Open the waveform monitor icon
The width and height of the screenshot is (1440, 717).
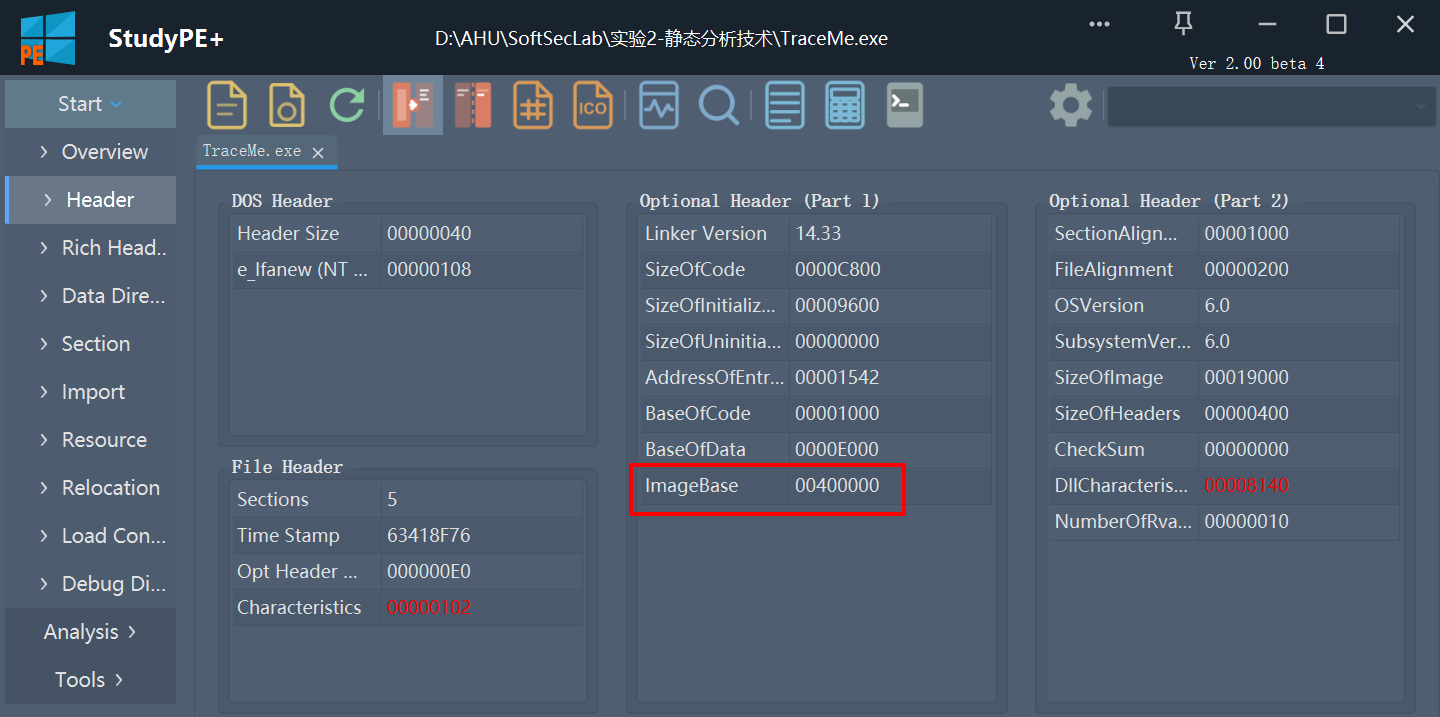(x=659, y=105)
